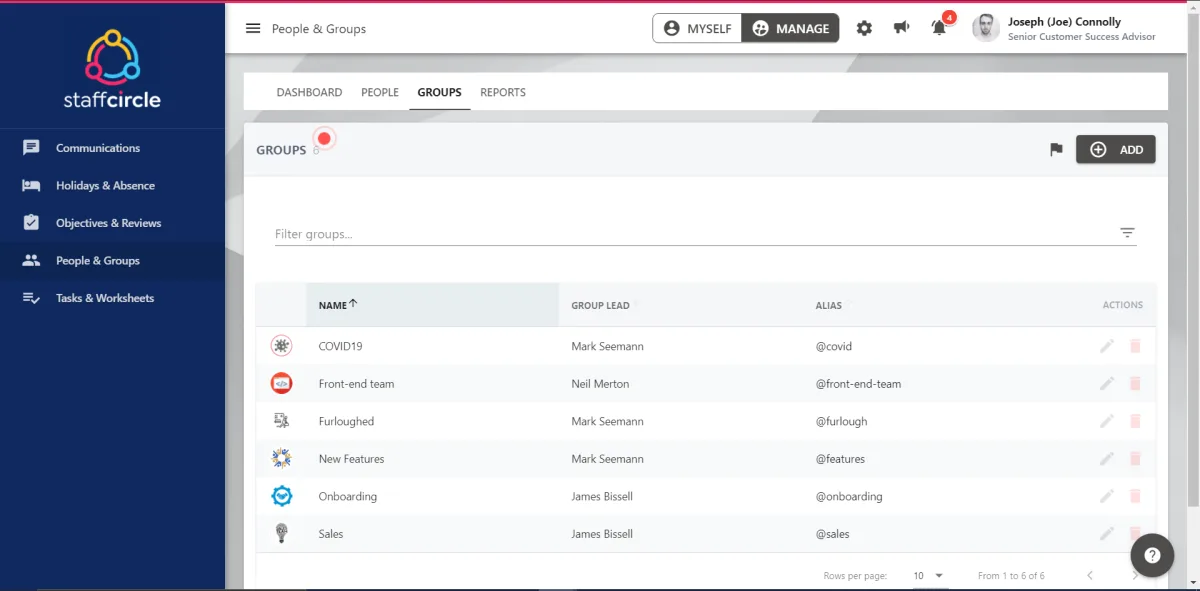The height and width of the screenshot is (591, 1200).
Task: Open the Front-end team group name
Action: (356, 384)
